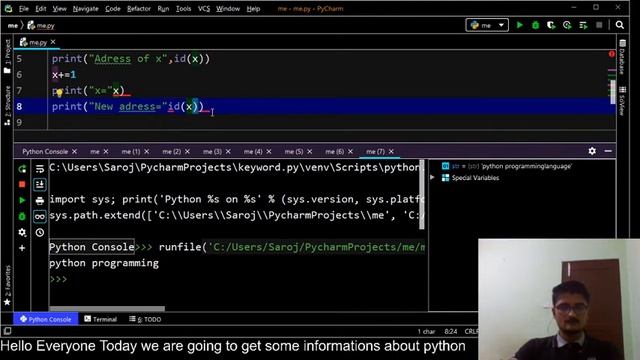This screenshot has width=640, height=360.
Task: Click the 'me' breadcrumb in navigation bar
Action: point(13,25)
